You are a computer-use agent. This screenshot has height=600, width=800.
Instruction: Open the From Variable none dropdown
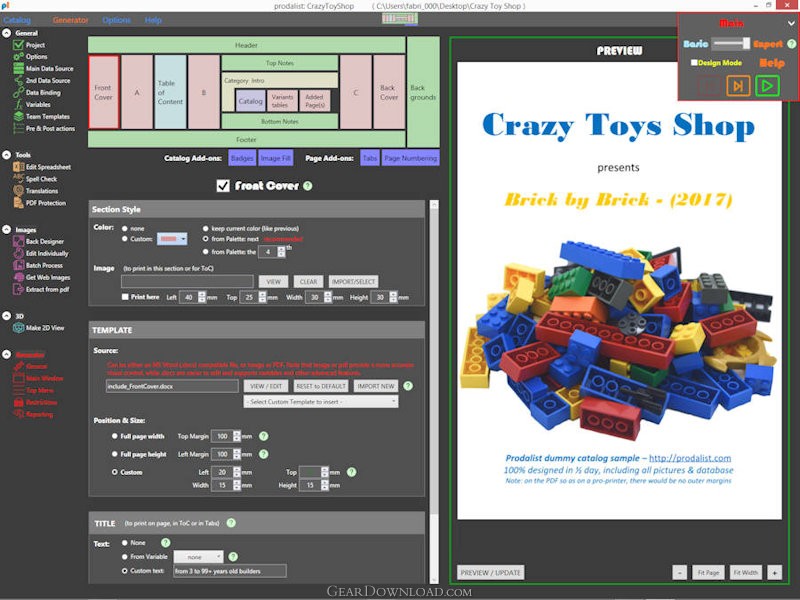[x=198, y=557]
